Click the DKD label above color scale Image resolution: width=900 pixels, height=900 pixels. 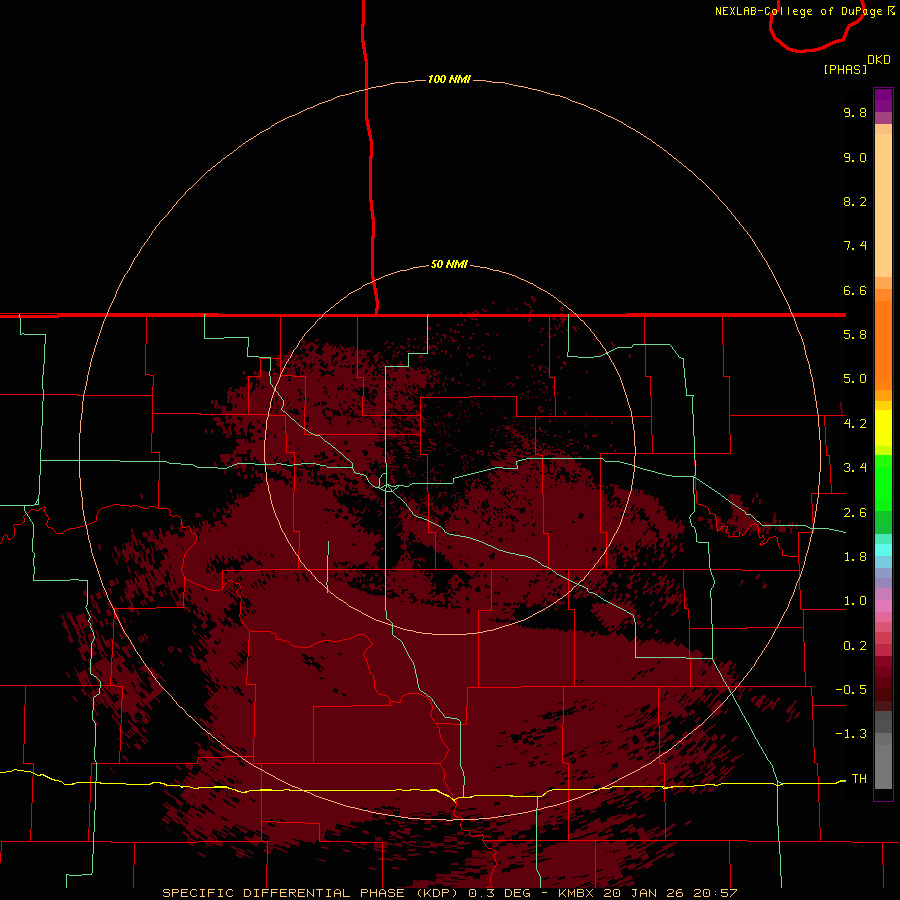click(879, 60)
